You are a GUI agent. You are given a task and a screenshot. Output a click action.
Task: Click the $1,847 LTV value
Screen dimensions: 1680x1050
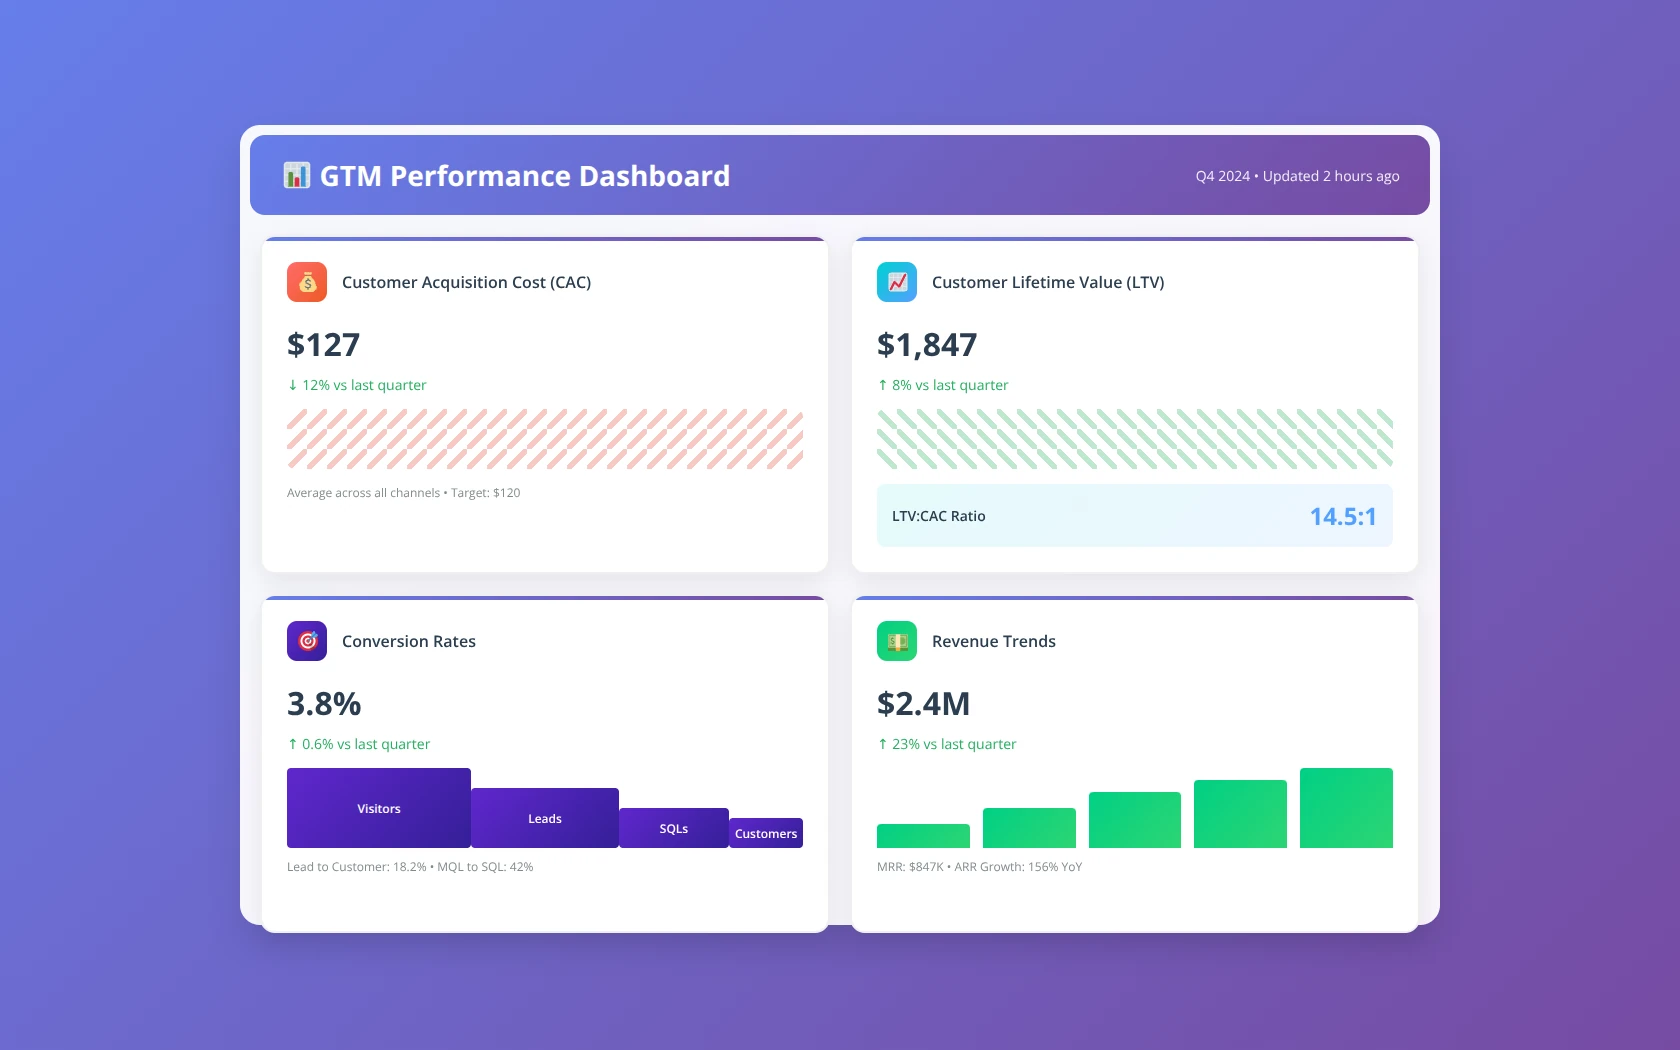coord(927,345)
